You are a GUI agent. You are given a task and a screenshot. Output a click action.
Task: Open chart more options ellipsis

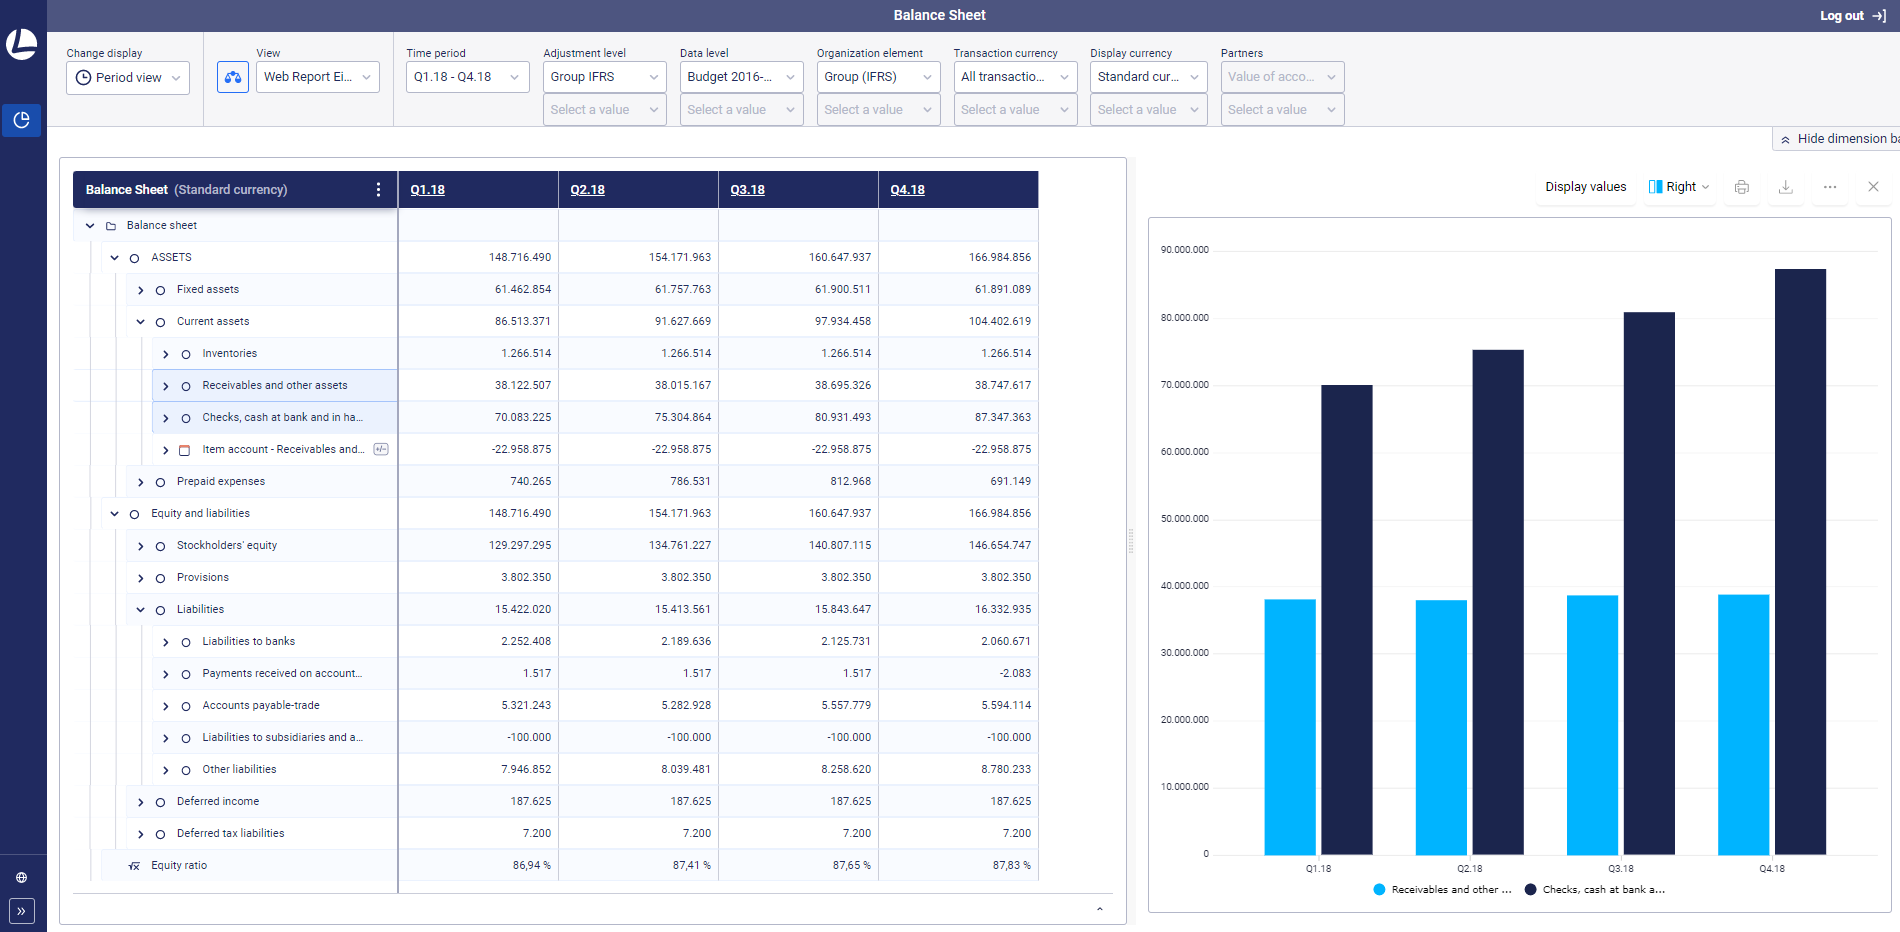coord(1830,187)
